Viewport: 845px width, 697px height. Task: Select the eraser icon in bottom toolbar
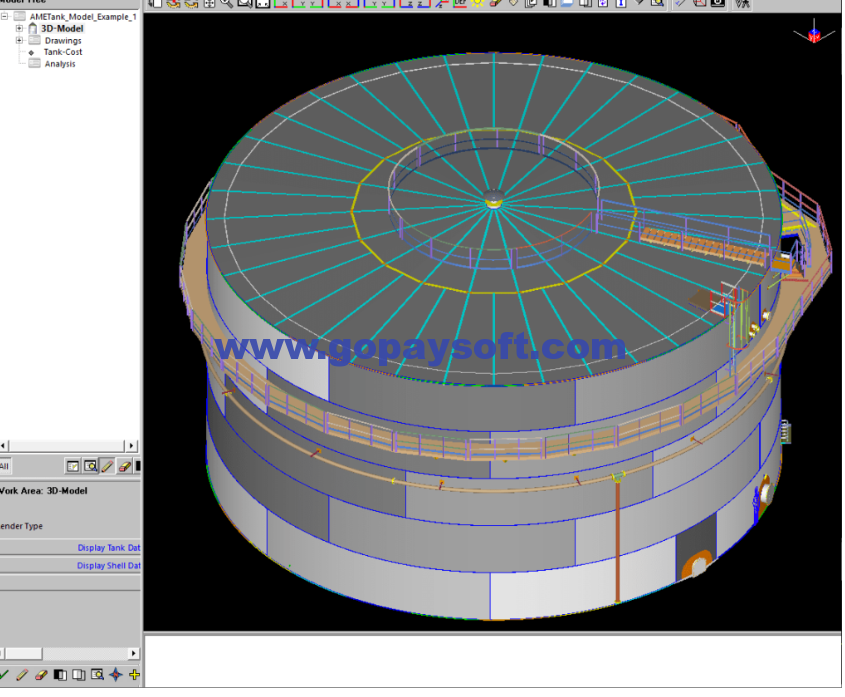(41, 674)
